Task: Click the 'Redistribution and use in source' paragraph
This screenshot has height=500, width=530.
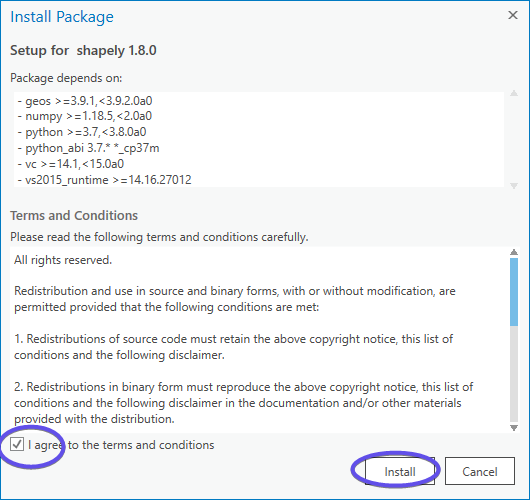Action: tap(235, 299)
